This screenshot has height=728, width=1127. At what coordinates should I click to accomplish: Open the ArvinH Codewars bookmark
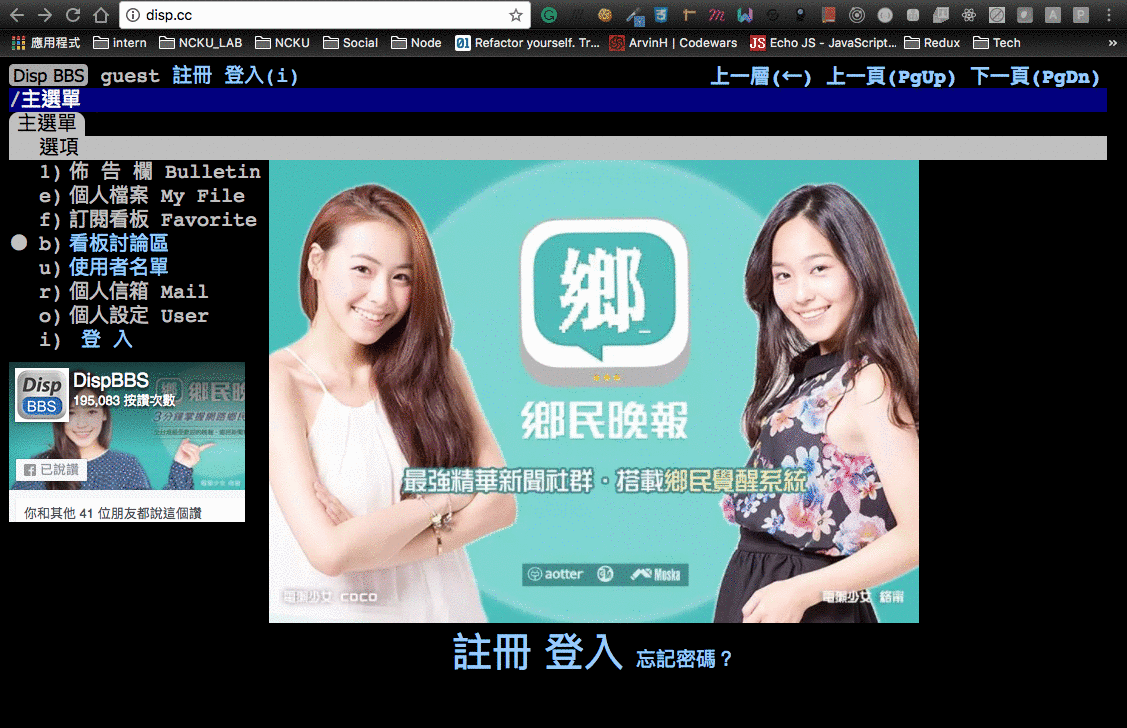coord(673,43)
